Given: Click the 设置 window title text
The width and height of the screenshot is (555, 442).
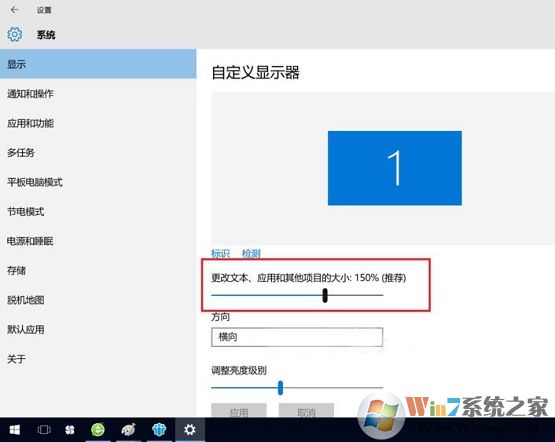Looking at the screenshot, I should 44,10.
